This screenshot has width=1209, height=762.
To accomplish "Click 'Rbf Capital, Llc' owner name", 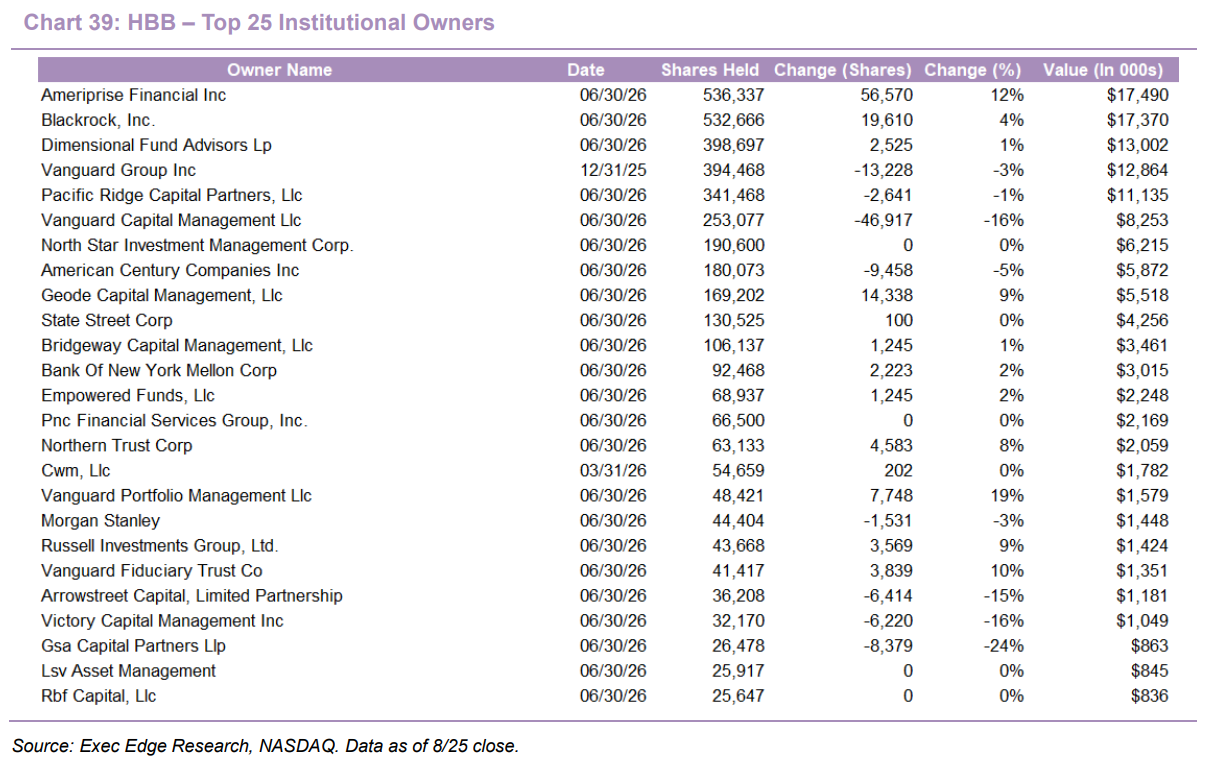I will 98,695.
